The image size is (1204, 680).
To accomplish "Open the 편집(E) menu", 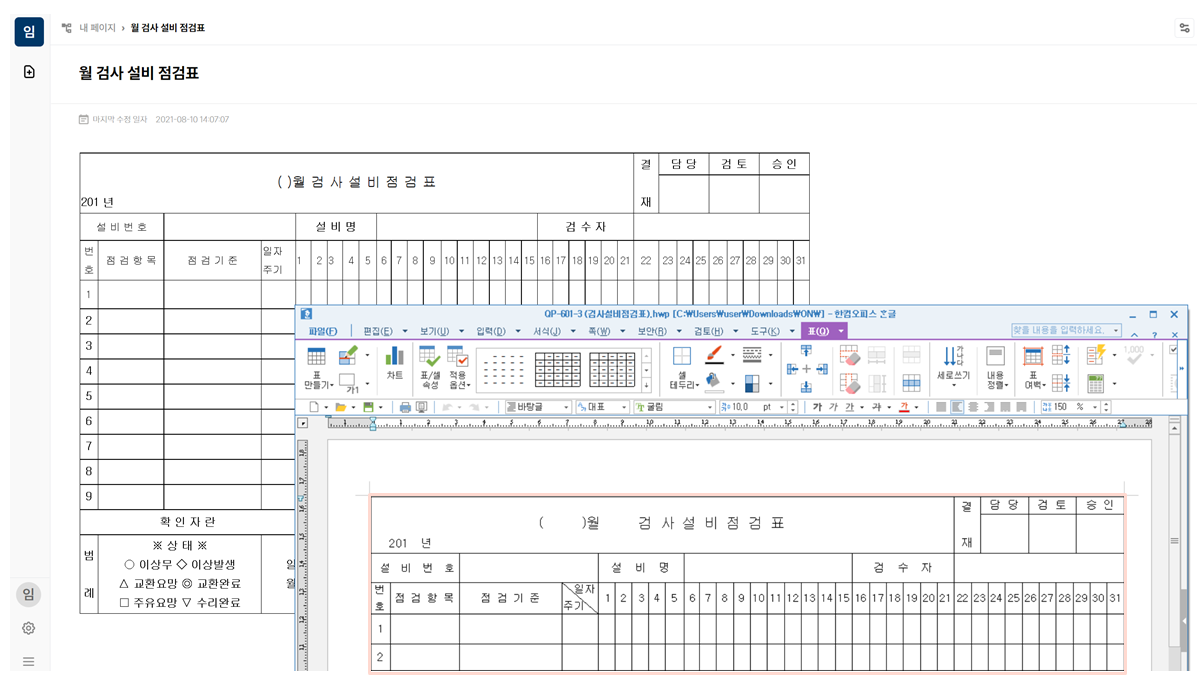I will tap(378, 331).
